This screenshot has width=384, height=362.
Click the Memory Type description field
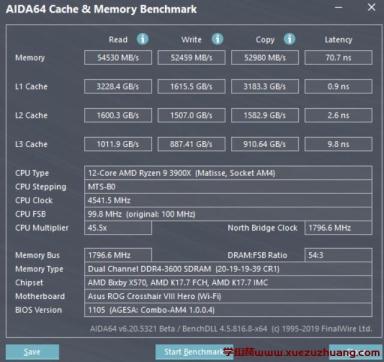(x=228, y=269)
